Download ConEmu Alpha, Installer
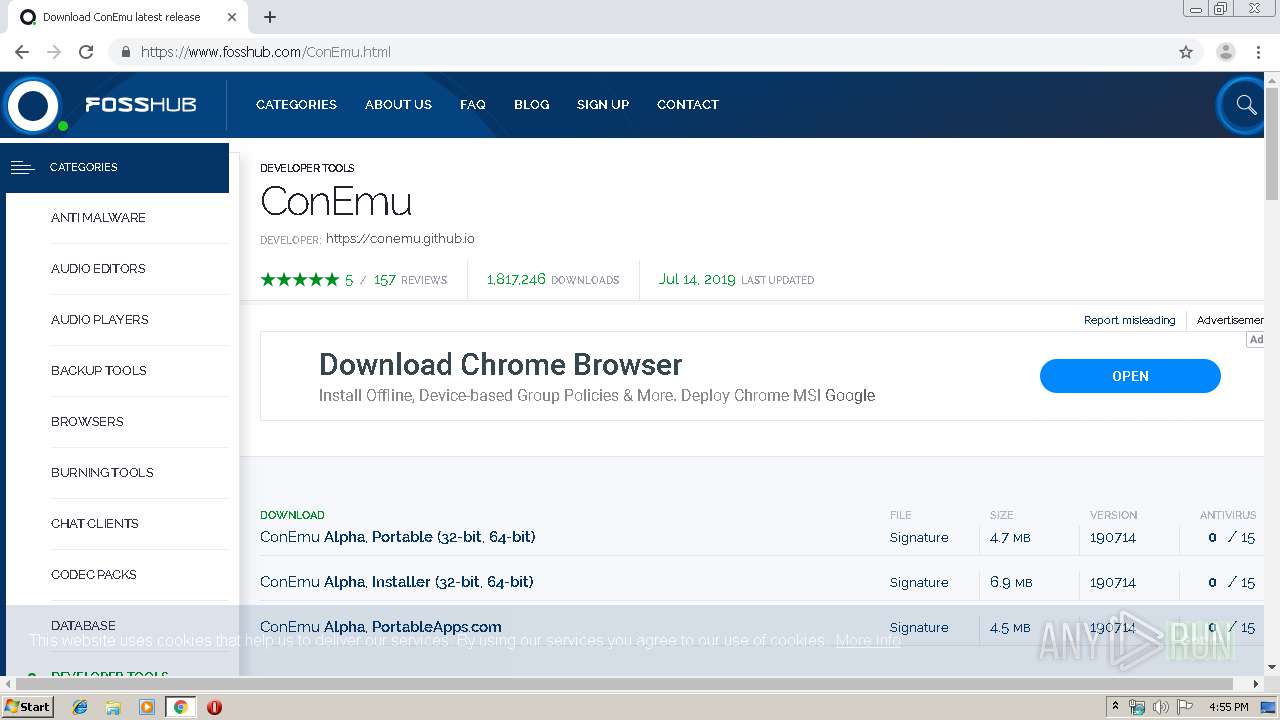1280x720 pixels. tap(396, 582)
